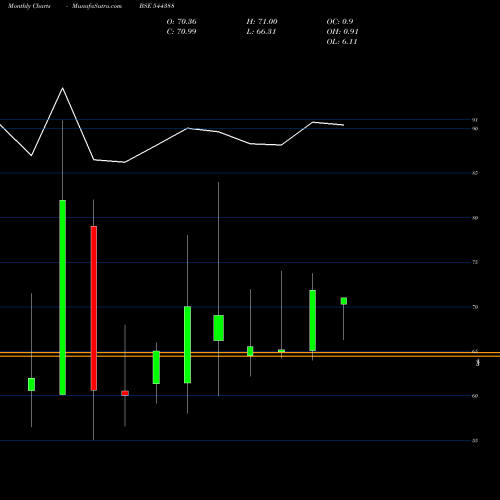This screenshot has height=500, width=500.
Task: Click the 80 price axis label
Action: pyautogui.click(x=475, y=218)
